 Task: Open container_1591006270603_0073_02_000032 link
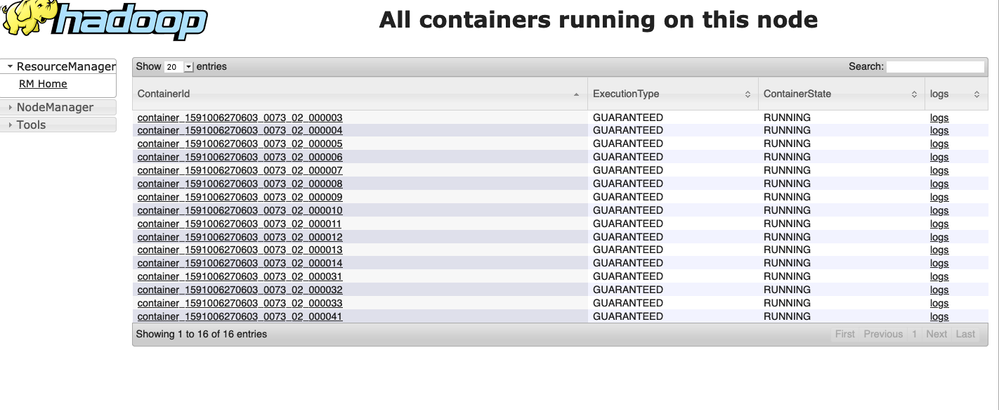(240, 290)
